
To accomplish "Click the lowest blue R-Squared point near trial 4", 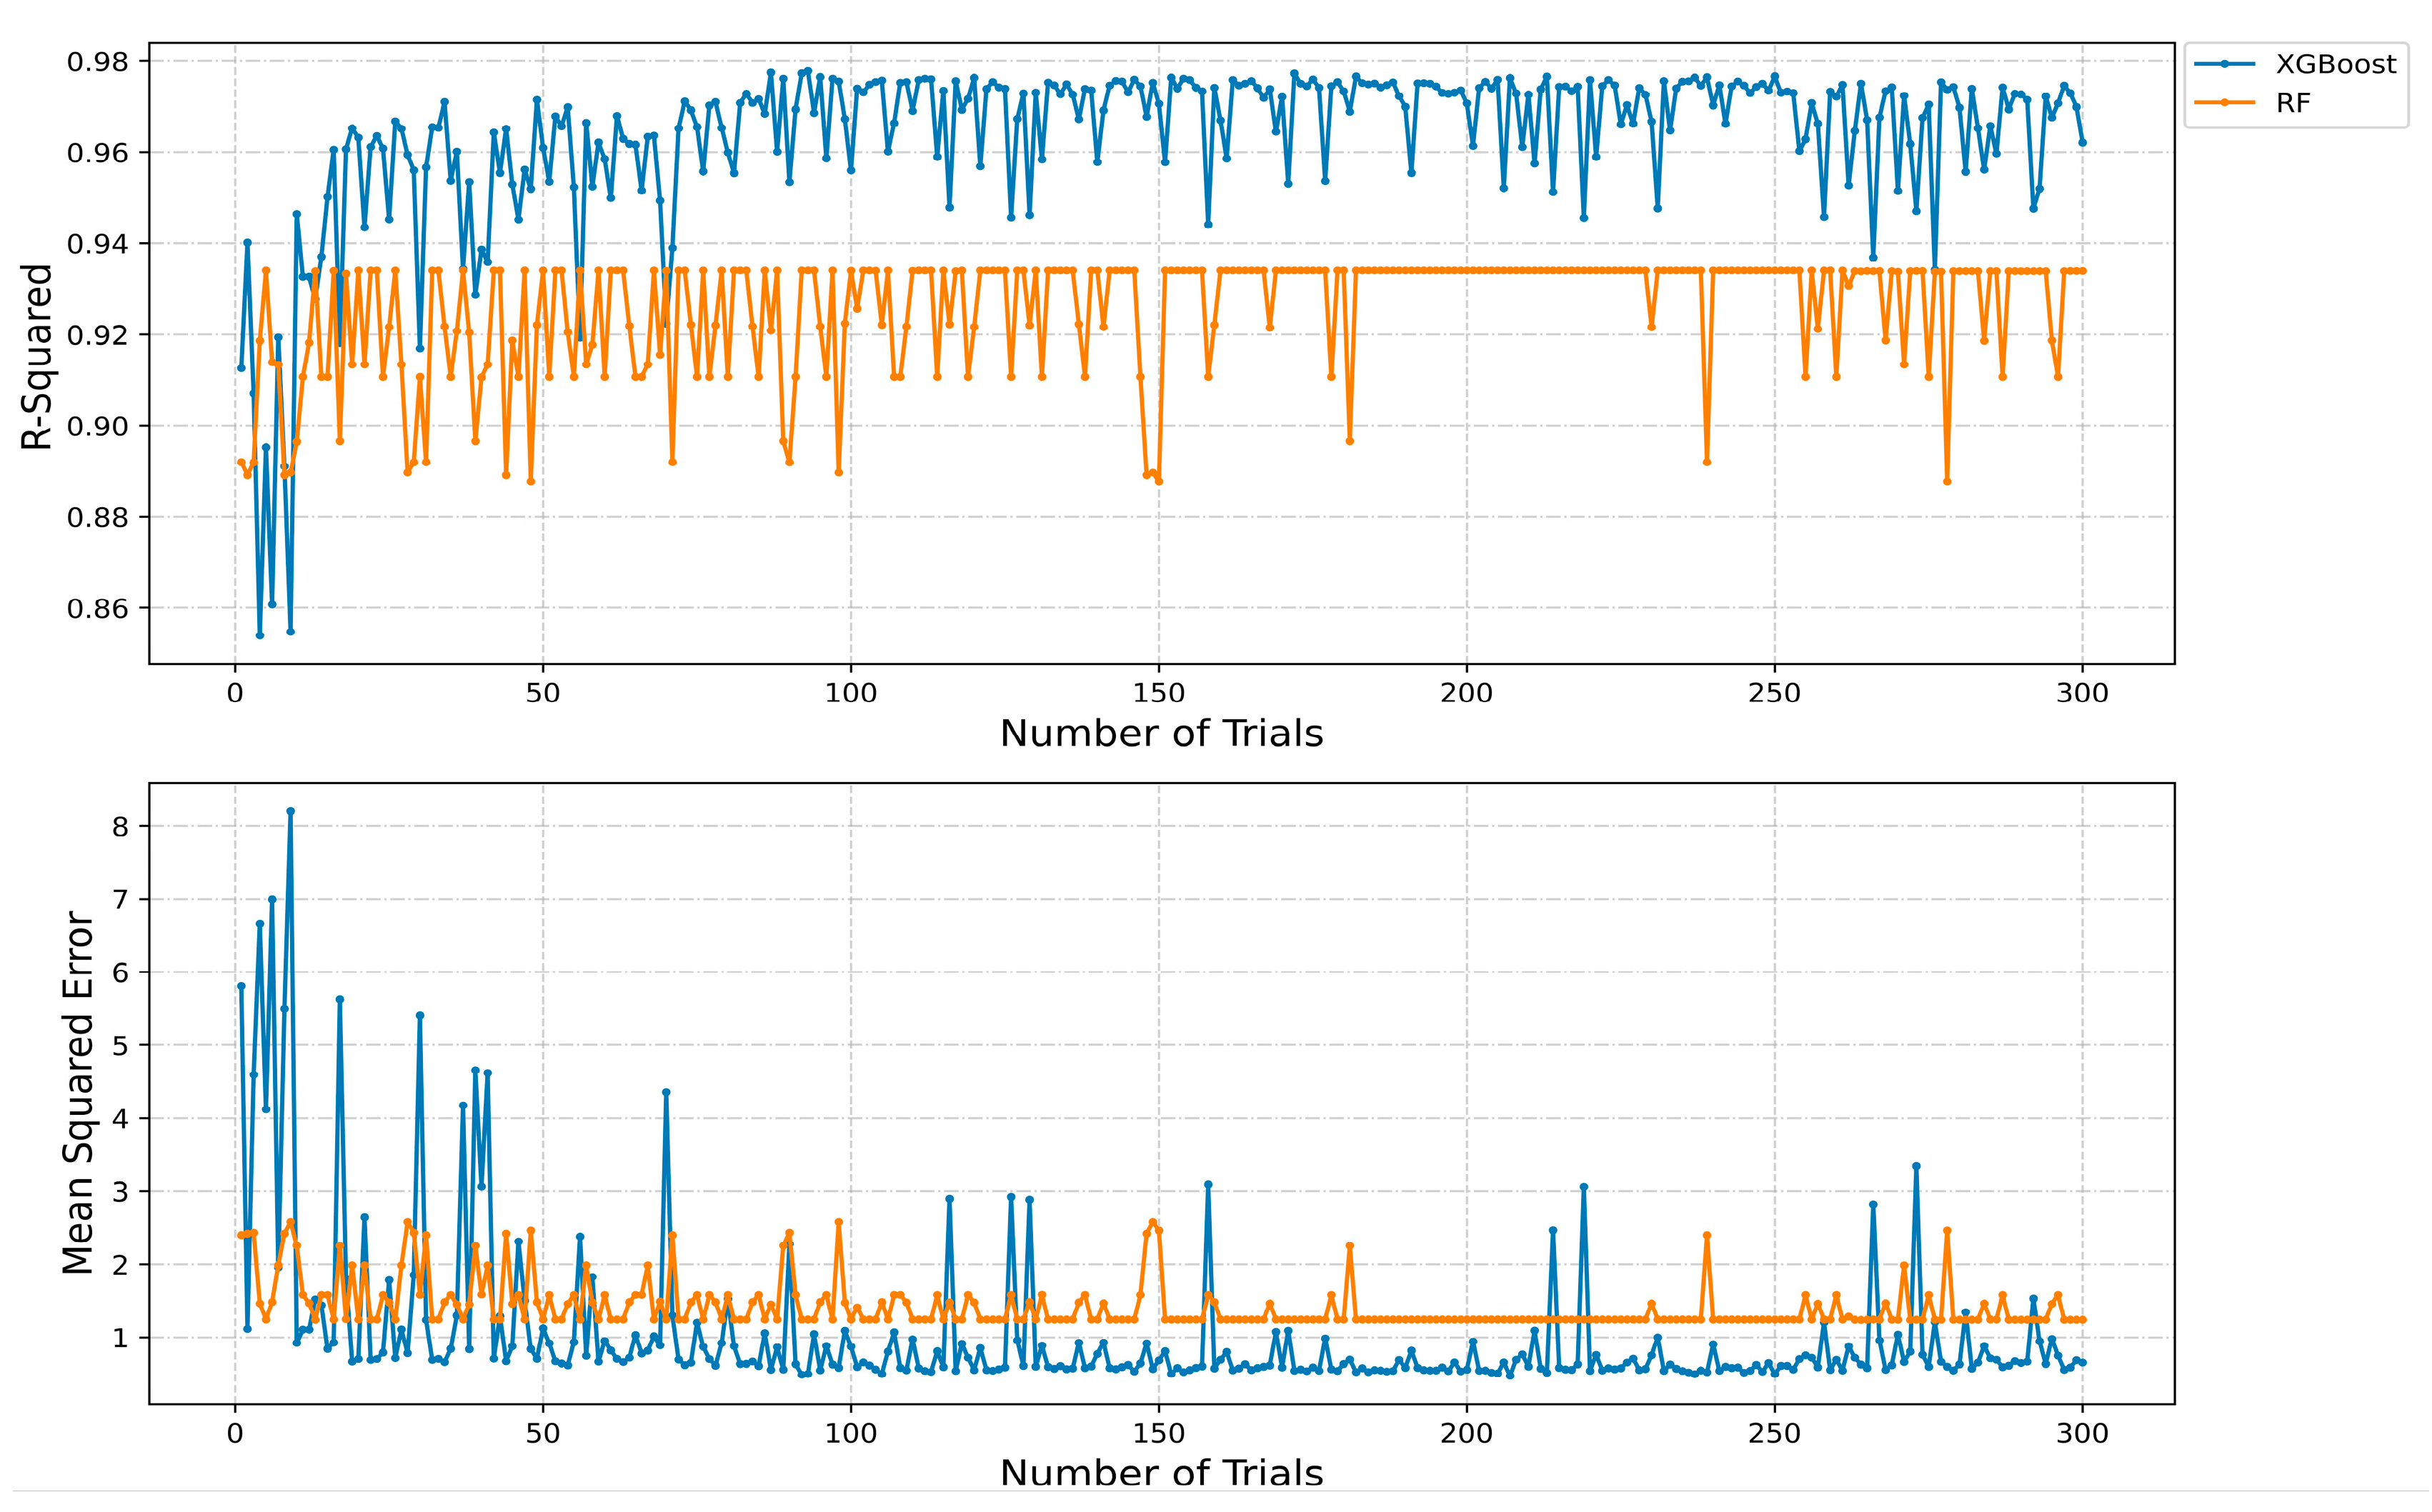I will [260, 635].
